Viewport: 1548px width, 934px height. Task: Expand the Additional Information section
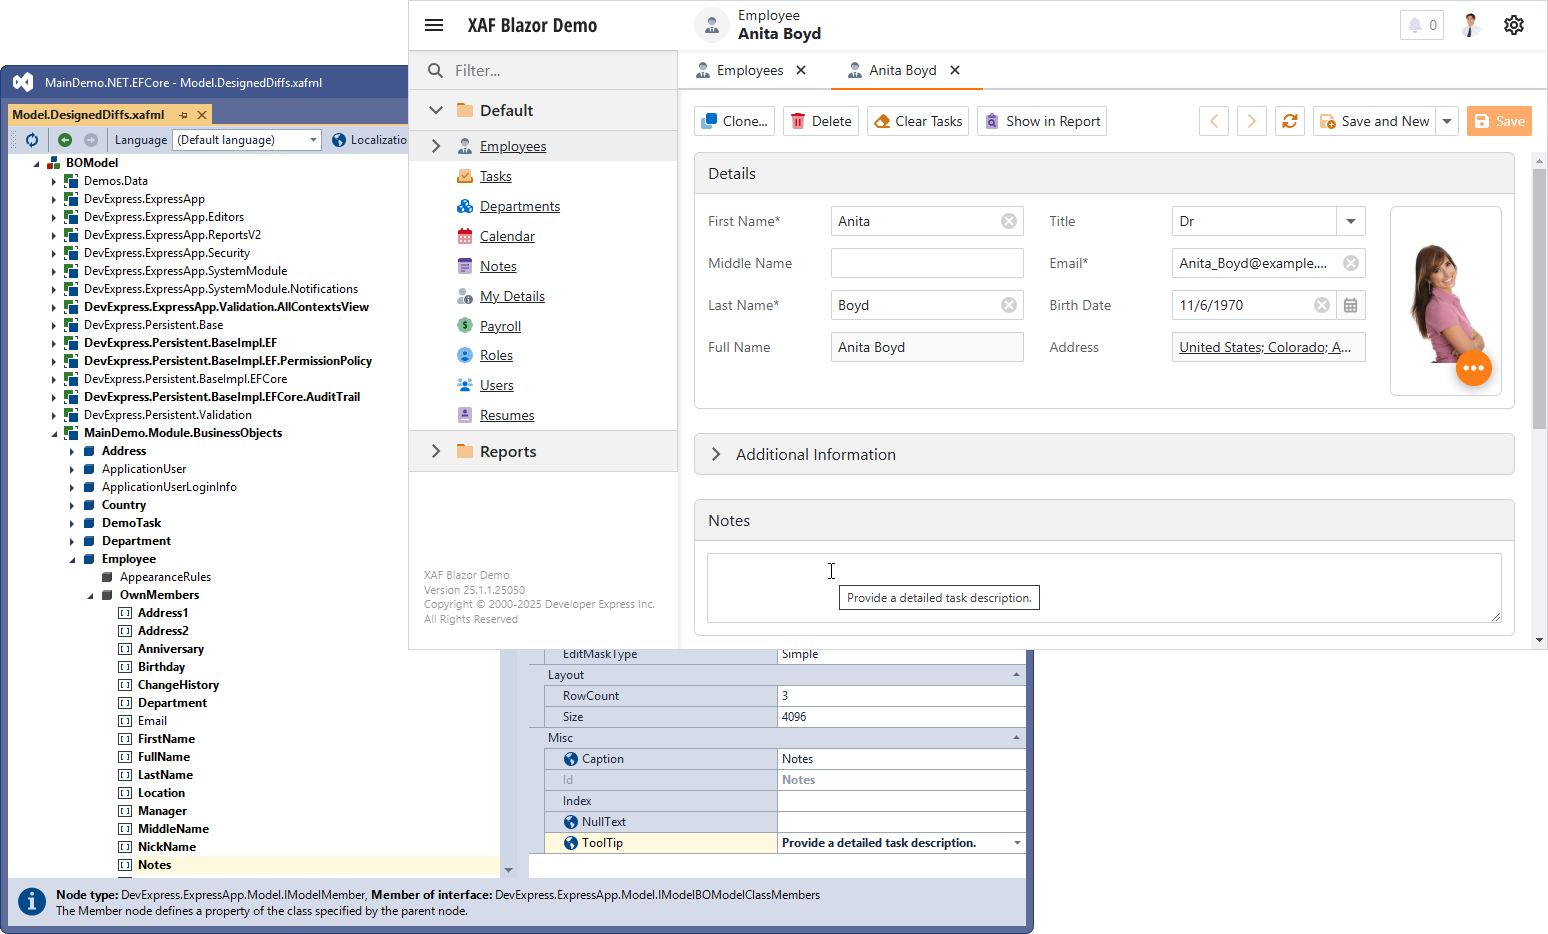(716, 454)
